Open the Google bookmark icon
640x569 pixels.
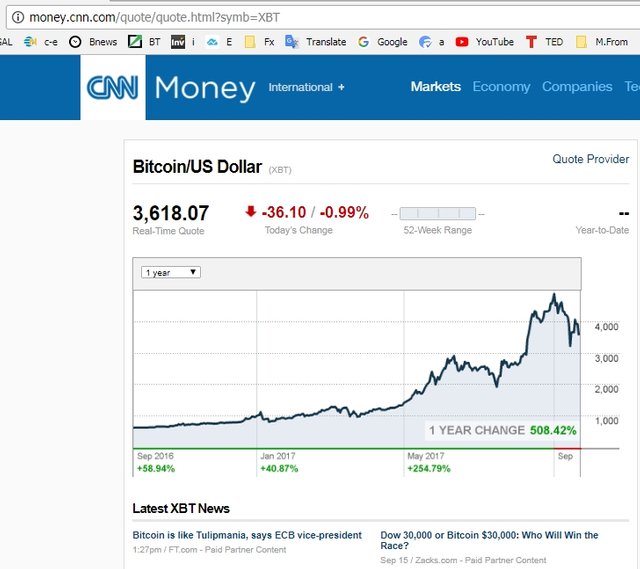pyautogui.click(x=363, y=42)
